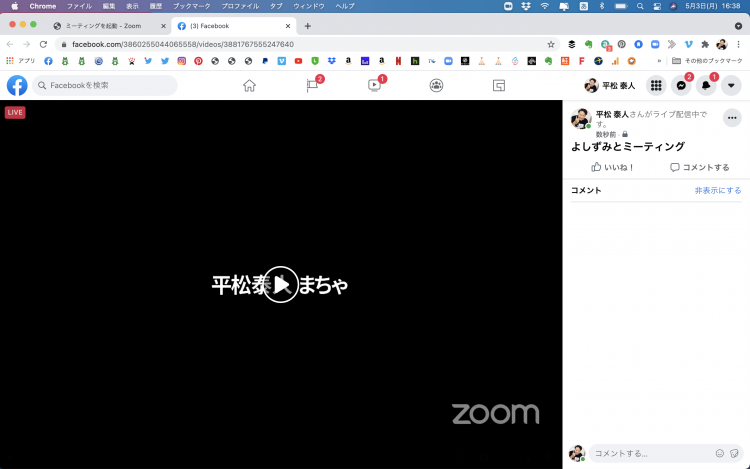
Task: Bookmark this page with star icon
Action: click(551, 44)
